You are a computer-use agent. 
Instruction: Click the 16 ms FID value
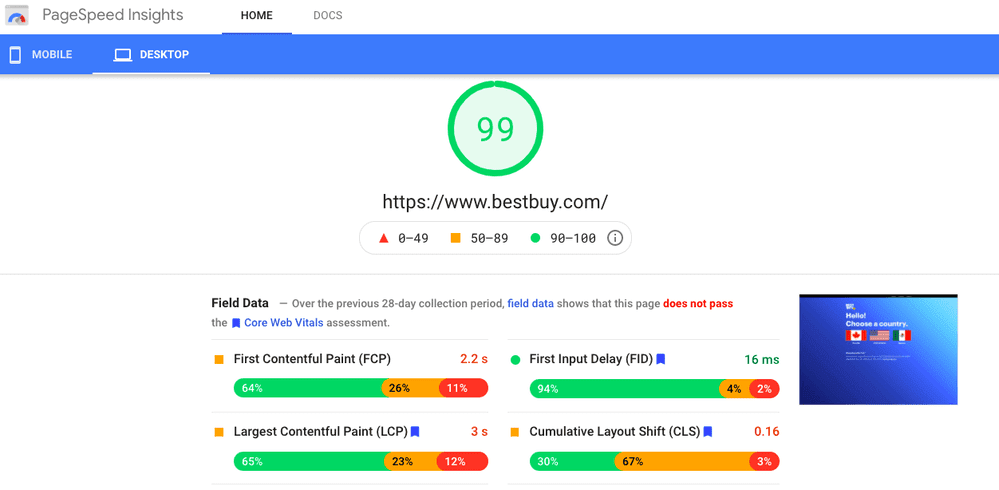point(761,359)
